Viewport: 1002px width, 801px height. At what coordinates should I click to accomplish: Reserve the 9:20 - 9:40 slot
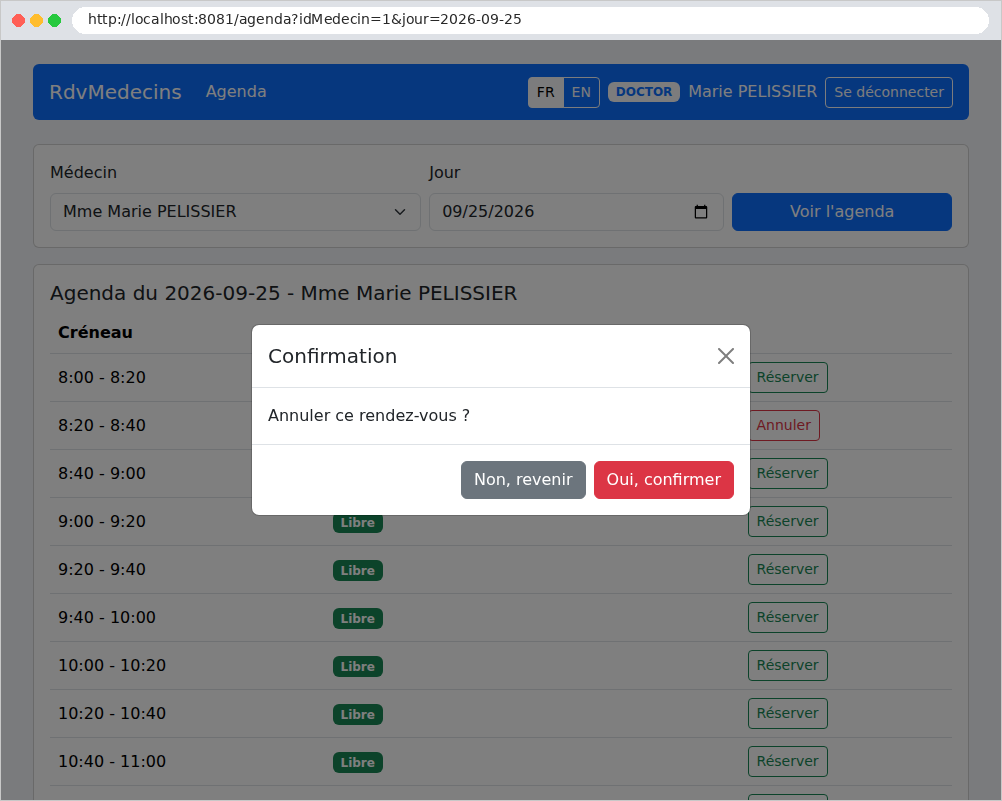[x=787, y=569]
